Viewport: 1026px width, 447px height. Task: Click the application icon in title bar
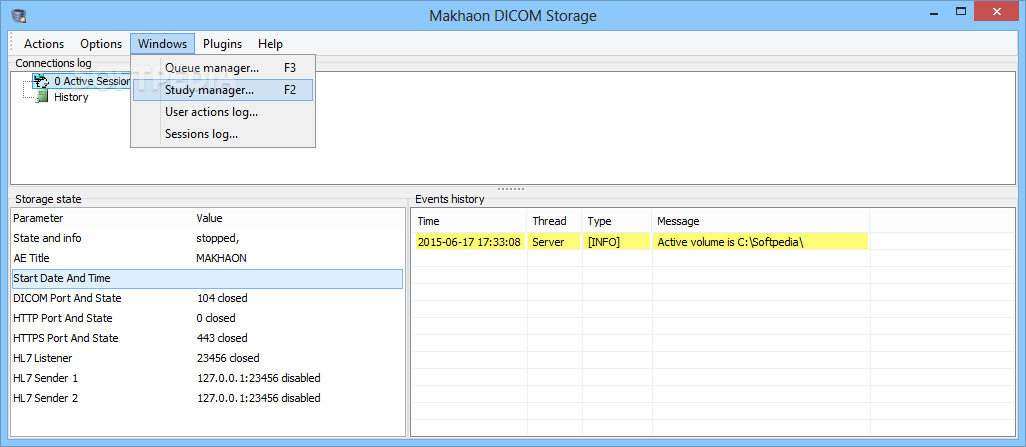pyautogui.click(x=19, y=14)
